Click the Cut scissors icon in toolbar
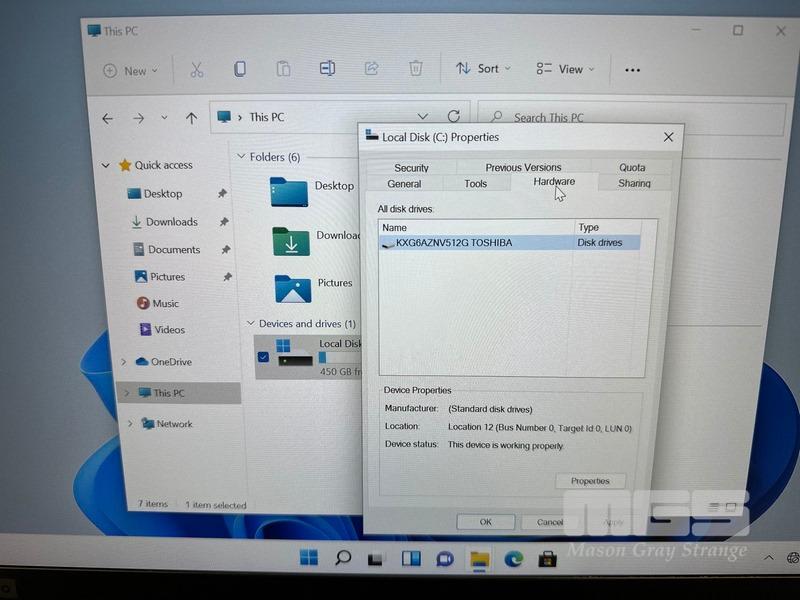 tap(196, 69)
